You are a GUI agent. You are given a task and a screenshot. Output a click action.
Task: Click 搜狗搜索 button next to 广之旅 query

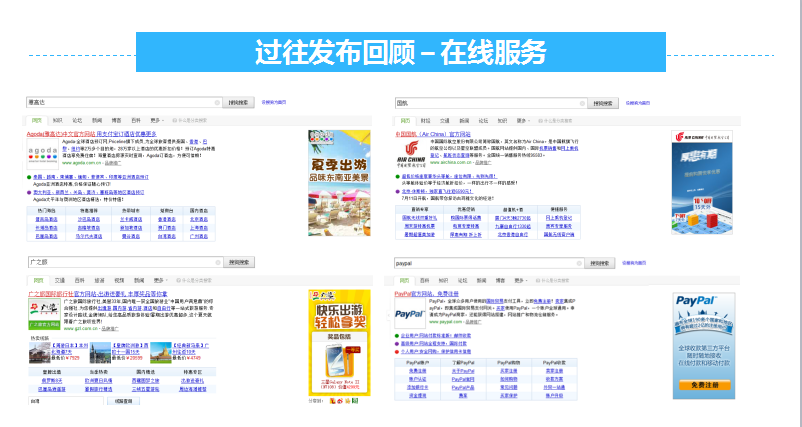coord(239,262)
